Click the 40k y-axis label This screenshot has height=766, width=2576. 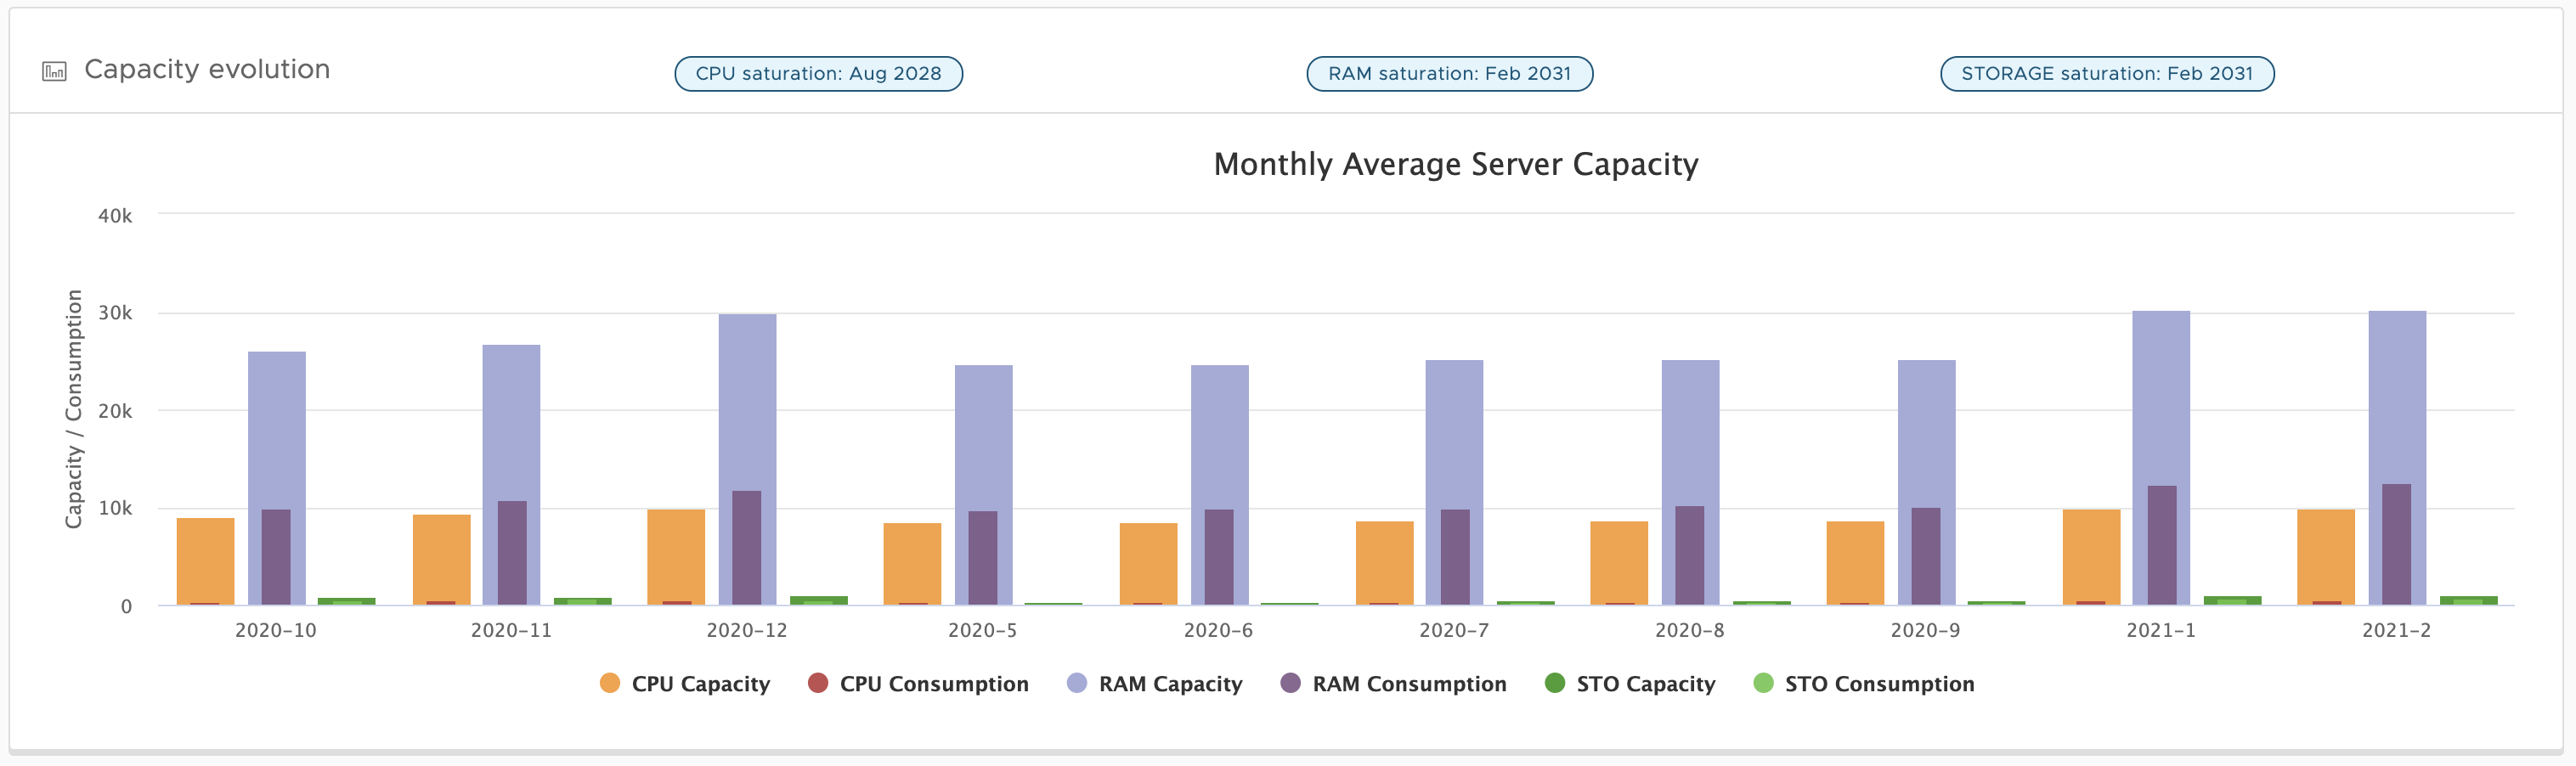(115, 216)
